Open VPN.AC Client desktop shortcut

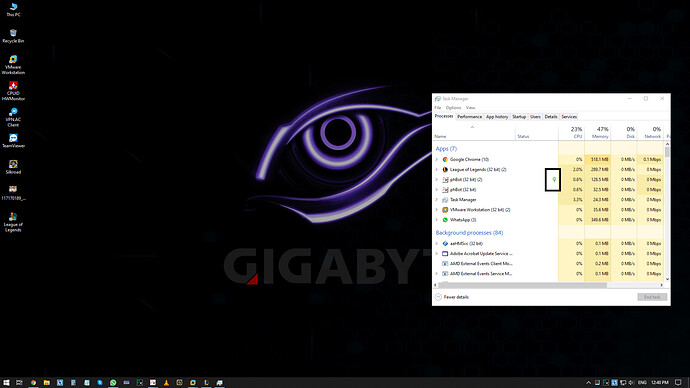(13, 117)
